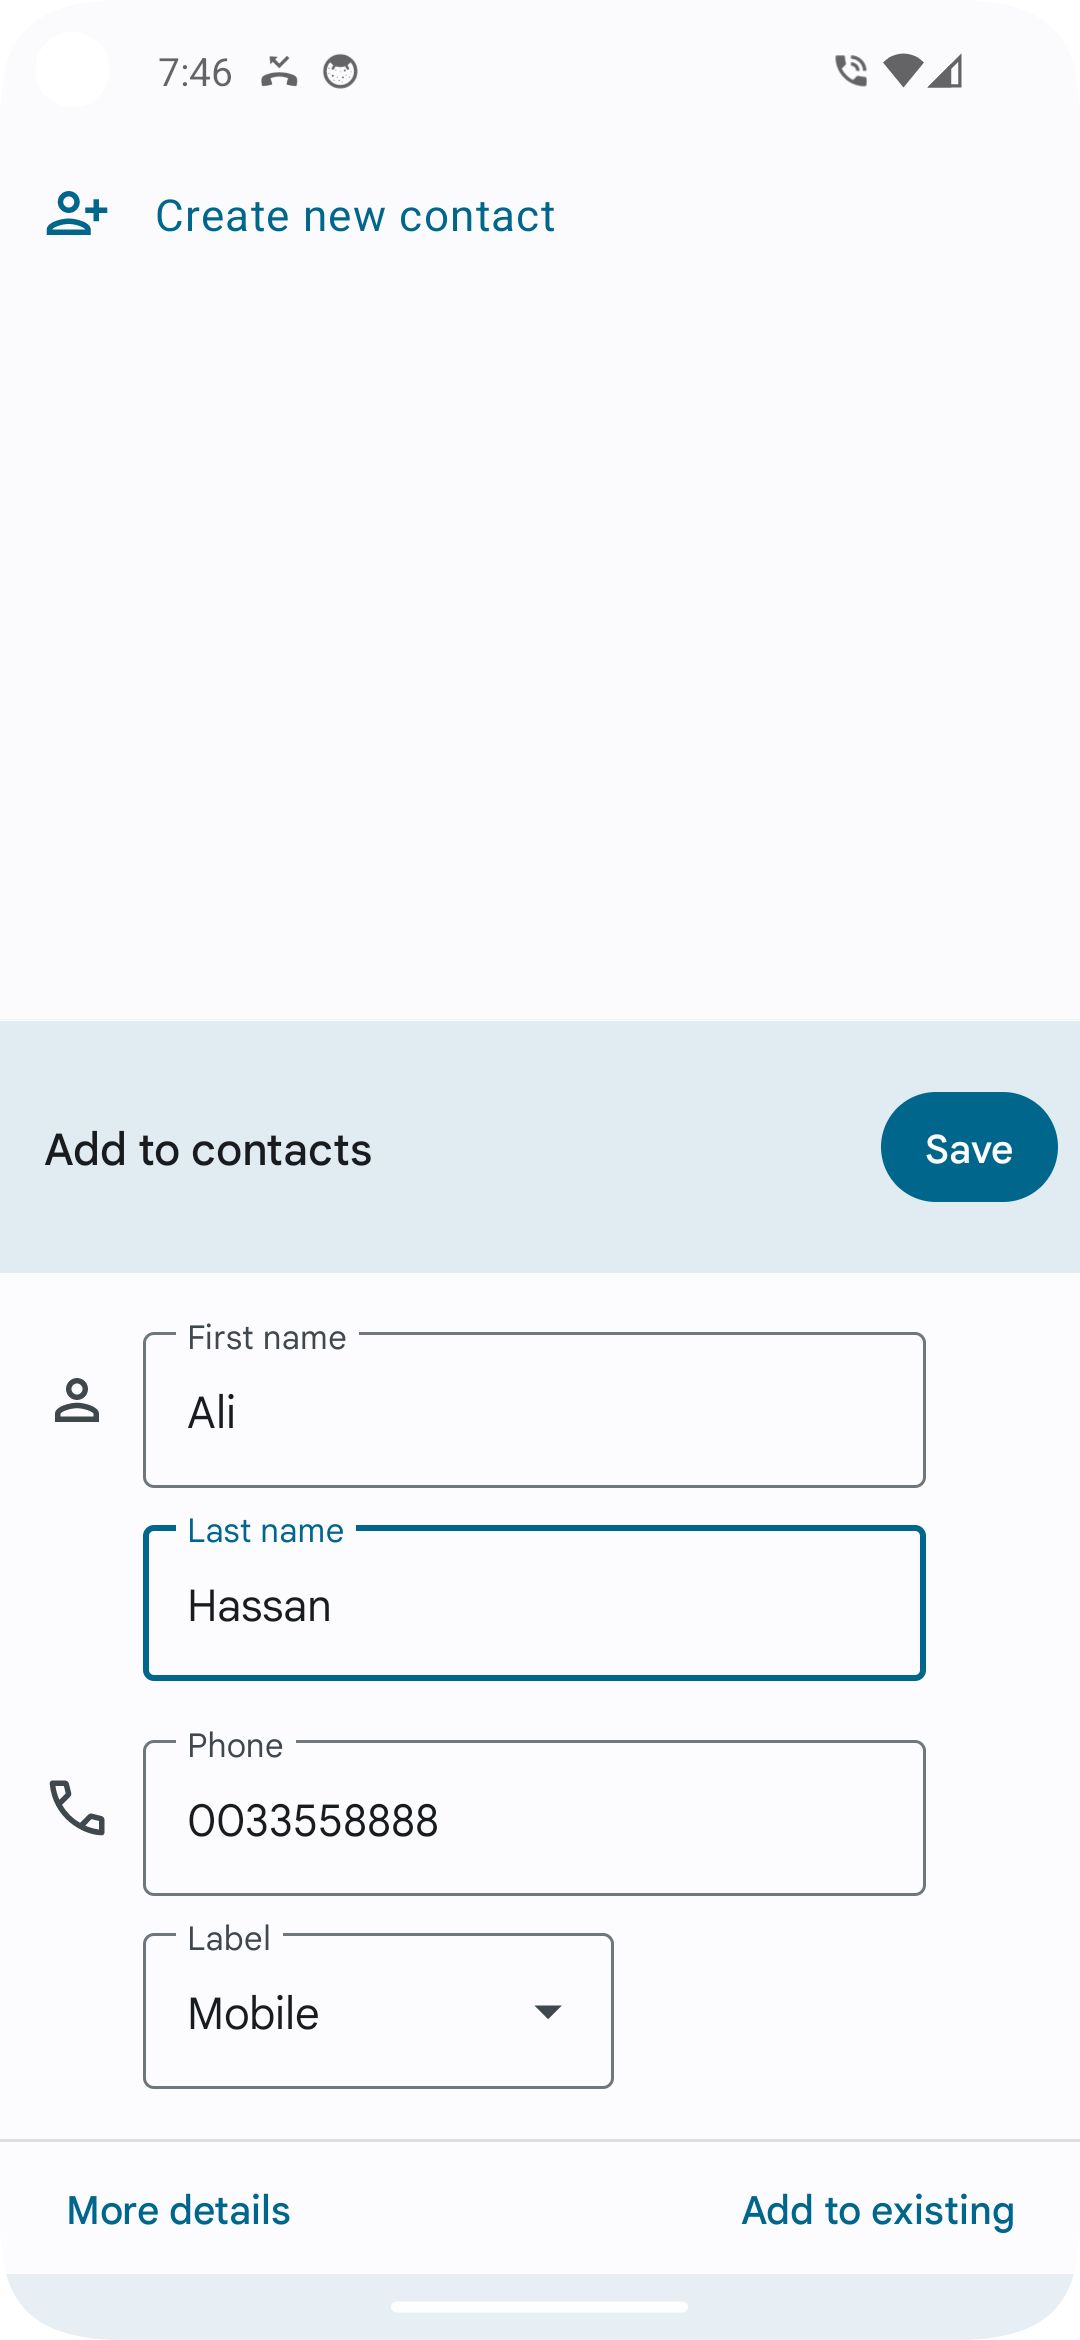The width and height of the screenshot is (1080, 2340).
Task: Open the Label dropdown showing Mobile
Action: pos(378,2011)
